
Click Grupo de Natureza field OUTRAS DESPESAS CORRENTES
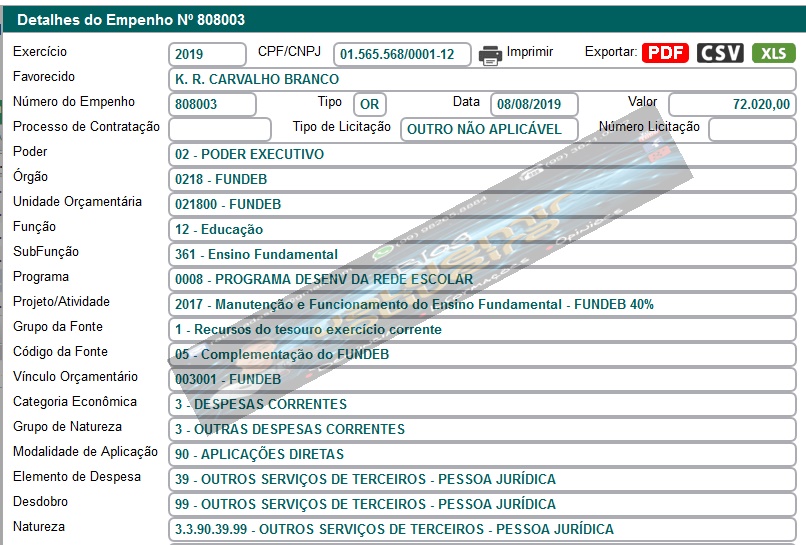[482, 429]
